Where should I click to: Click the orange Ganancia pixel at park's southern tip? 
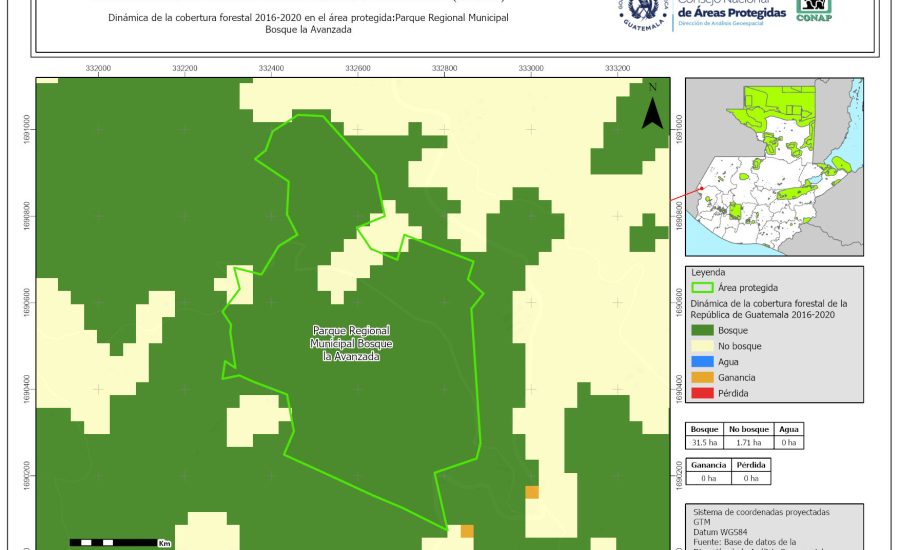[466, 531]
